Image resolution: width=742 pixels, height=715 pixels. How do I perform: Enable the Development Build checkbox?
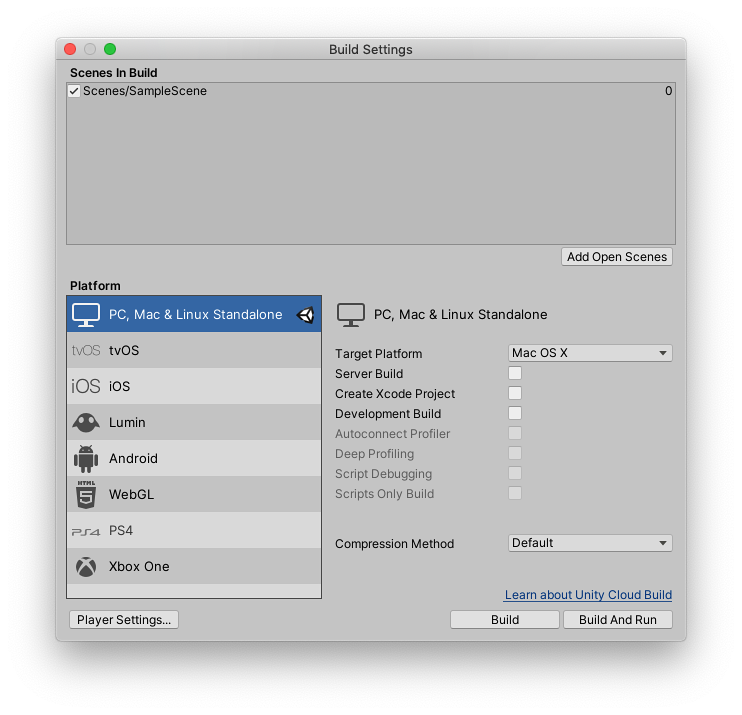515,414
